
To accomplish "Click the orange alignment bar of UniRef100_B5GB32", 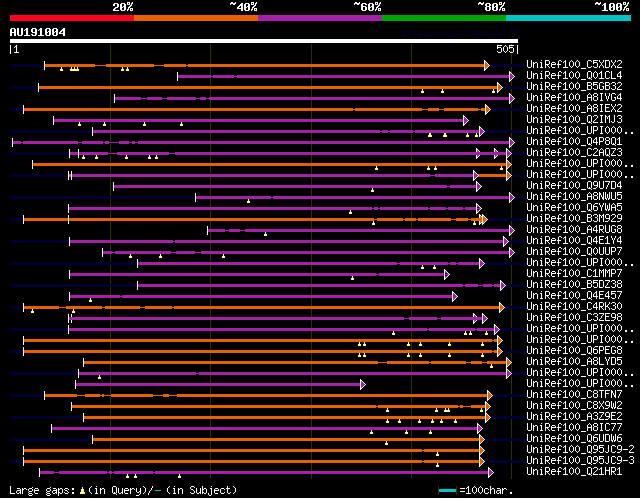I will tap(269, 87).
